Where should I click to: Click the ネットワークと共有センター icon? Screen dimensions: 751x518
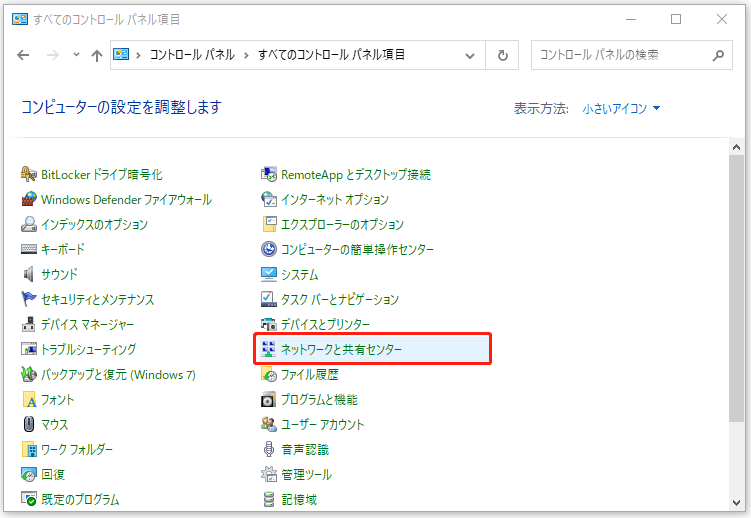click(x=269, y=349)
